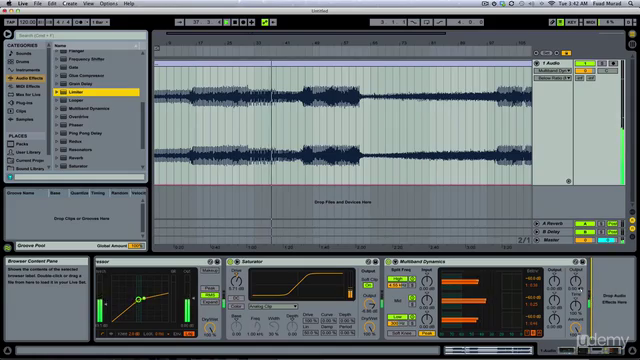Open the Options menu
640x360 pixels.
pos(109,3)
